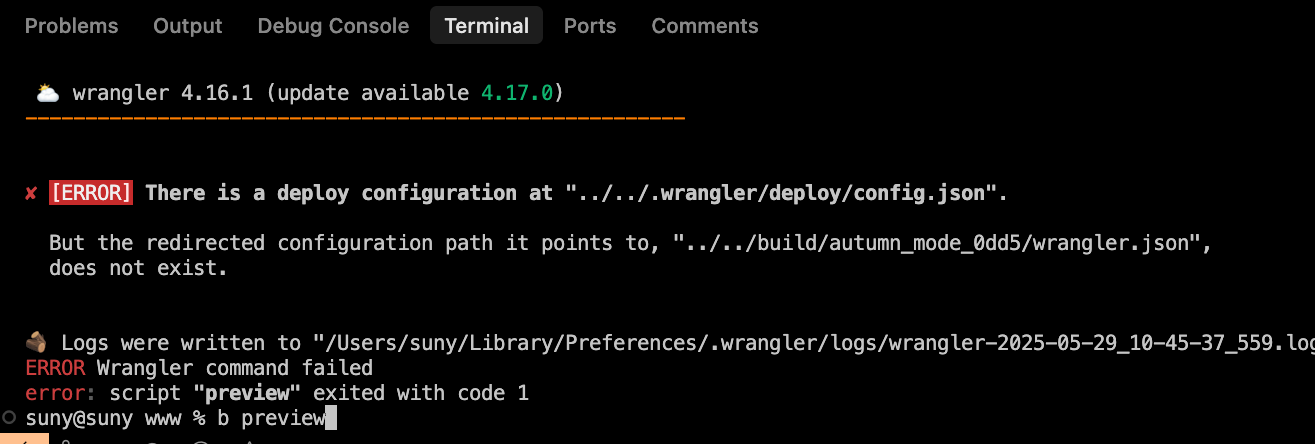Image resolution: width=1315 pixels, height=444 pixels.
Task: Open the .wrangler/deploy/config.json path link
Action: [x=780, y=193]
